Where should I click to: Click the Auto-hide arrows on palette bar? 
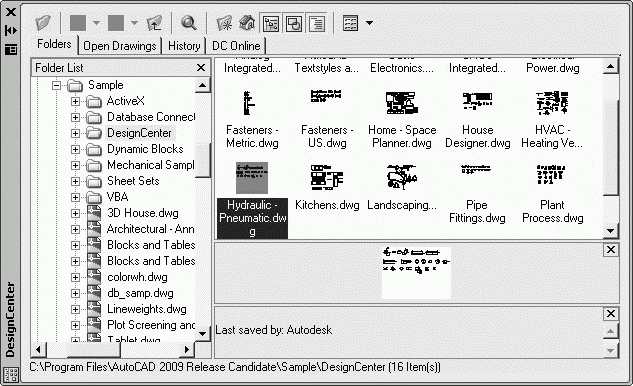(x=11, y=30)
